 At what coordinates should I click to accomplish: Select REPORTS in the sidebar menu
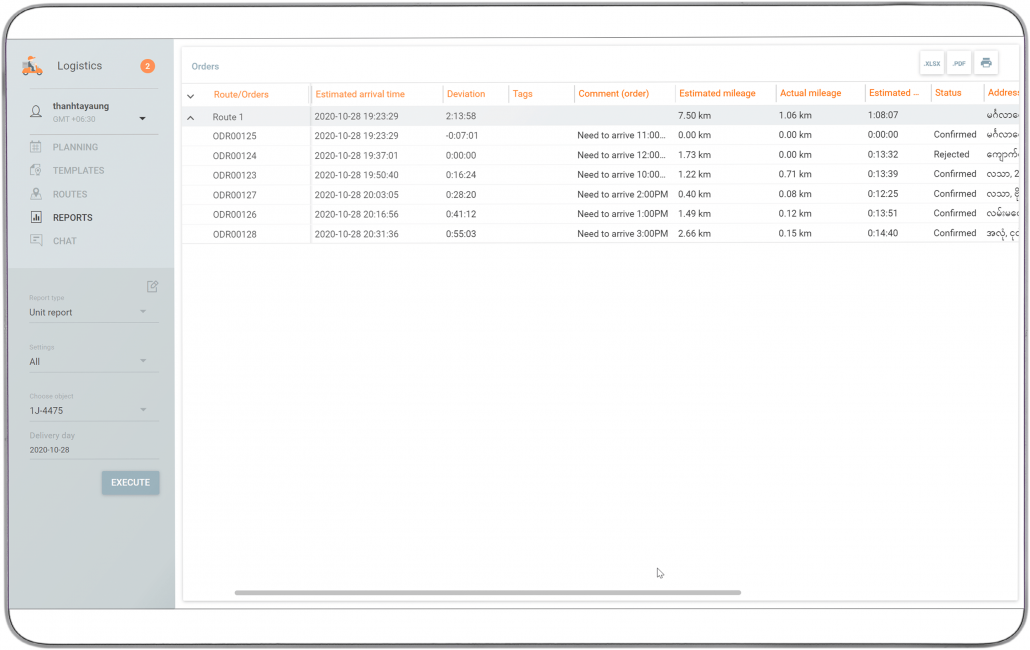pyautogui.click(x=70, y=217)
